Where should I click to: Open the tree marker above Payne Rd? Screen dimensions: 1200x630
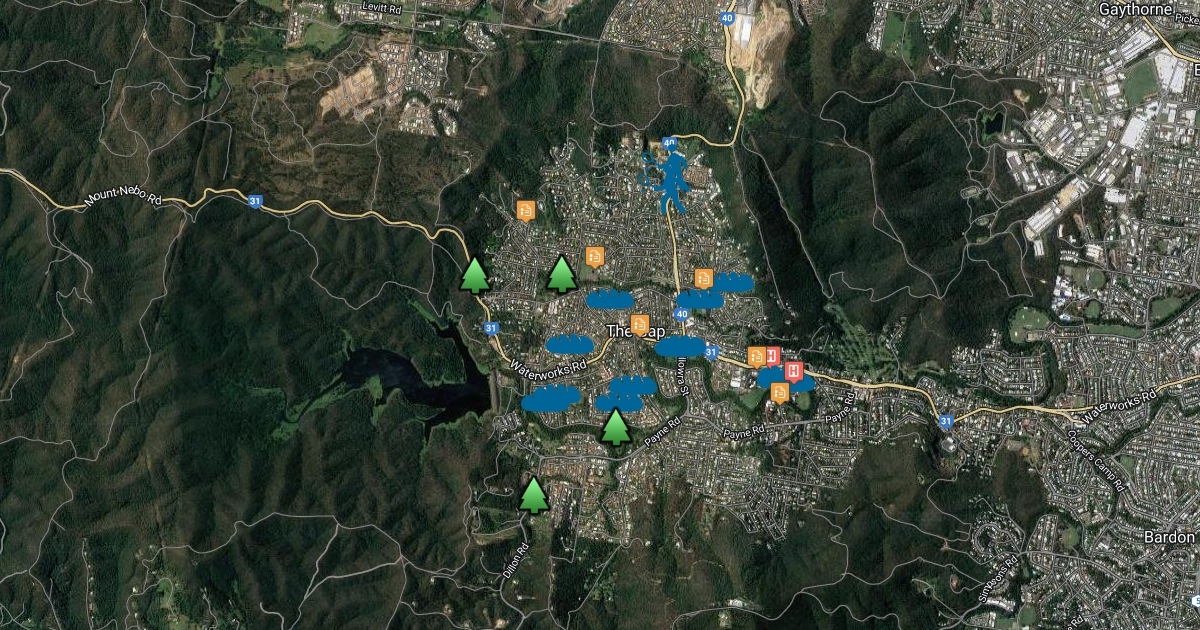coord(616,427)
